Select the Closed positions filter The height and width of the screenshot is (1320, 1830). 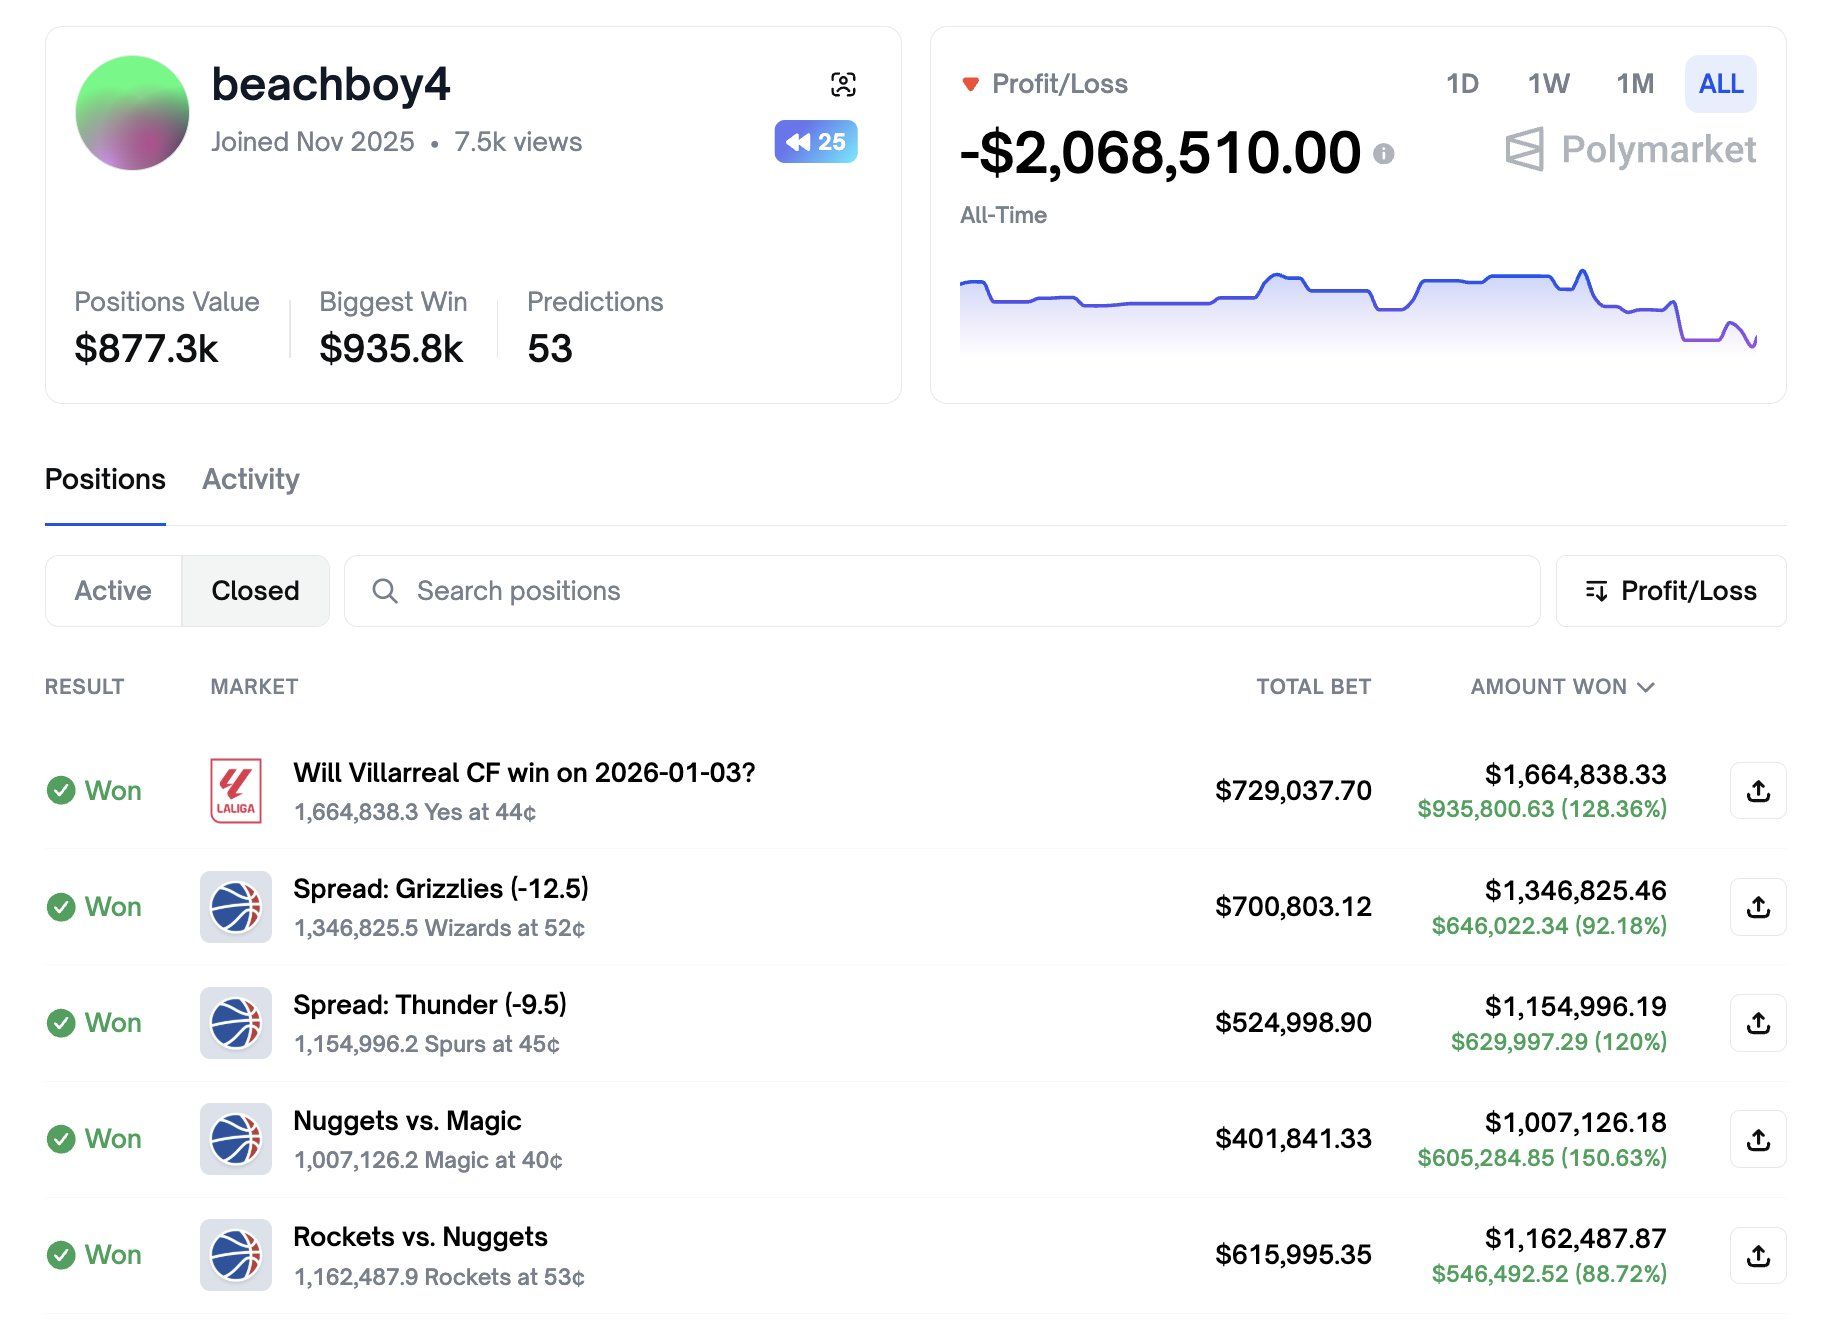tap(255, 591)
